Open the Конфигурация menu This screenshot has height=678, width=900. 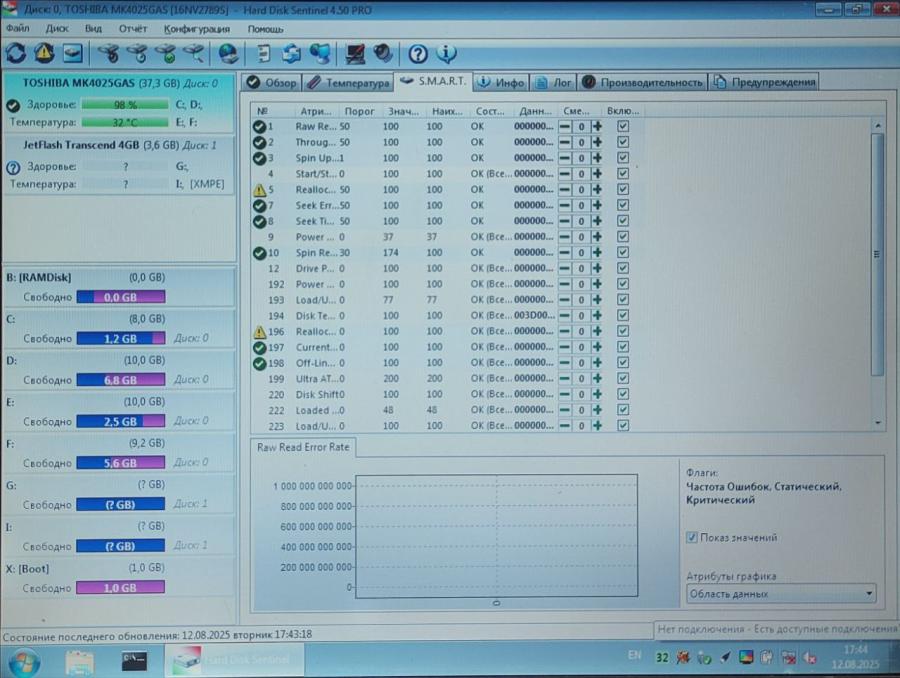pyautogui.click(x=197, y=29)
